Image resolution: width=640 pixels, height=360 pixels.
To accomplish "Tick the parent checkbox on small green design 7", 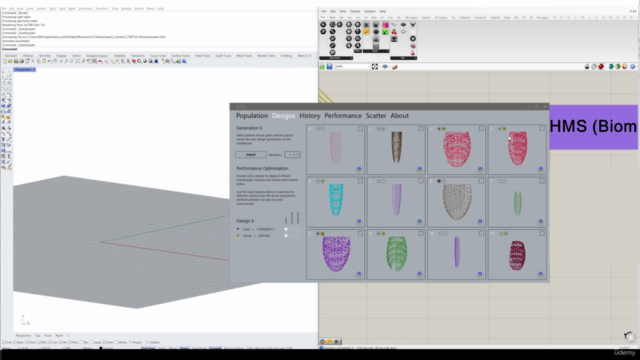I will click(x=542, y=181).
